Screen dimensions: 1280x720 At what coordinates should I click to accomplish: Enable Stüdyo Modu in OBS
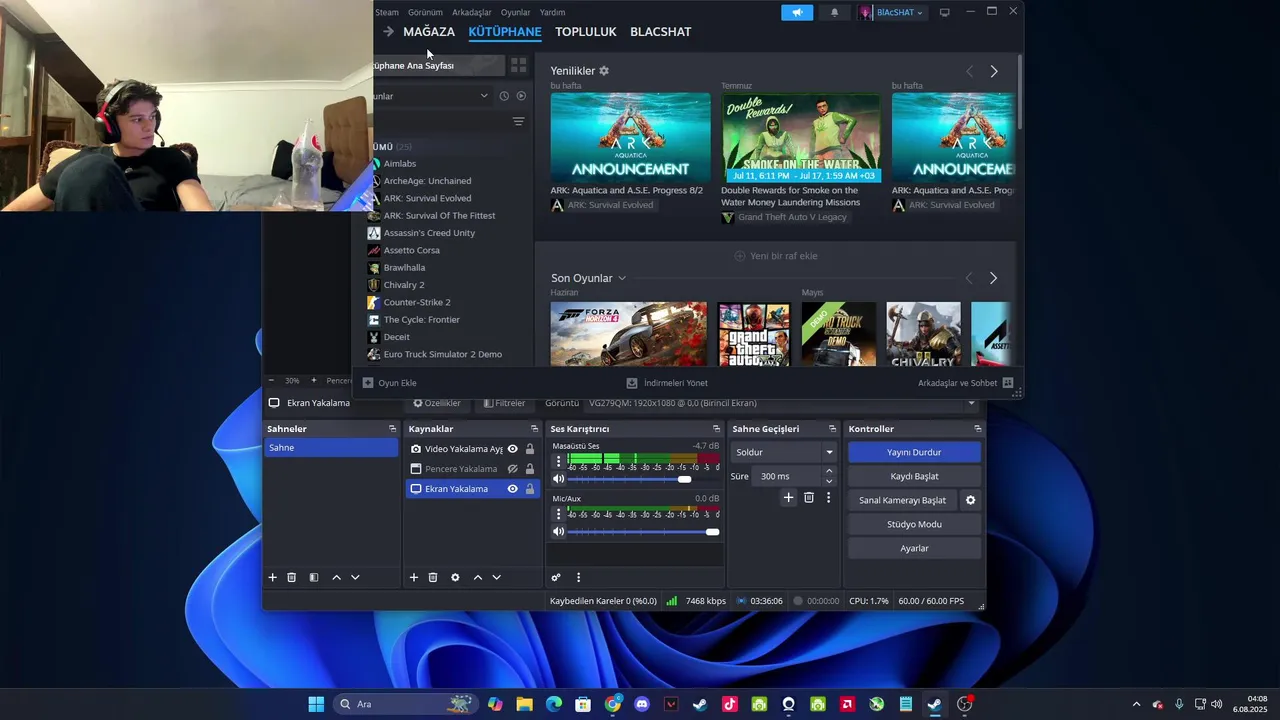[914, 524]
